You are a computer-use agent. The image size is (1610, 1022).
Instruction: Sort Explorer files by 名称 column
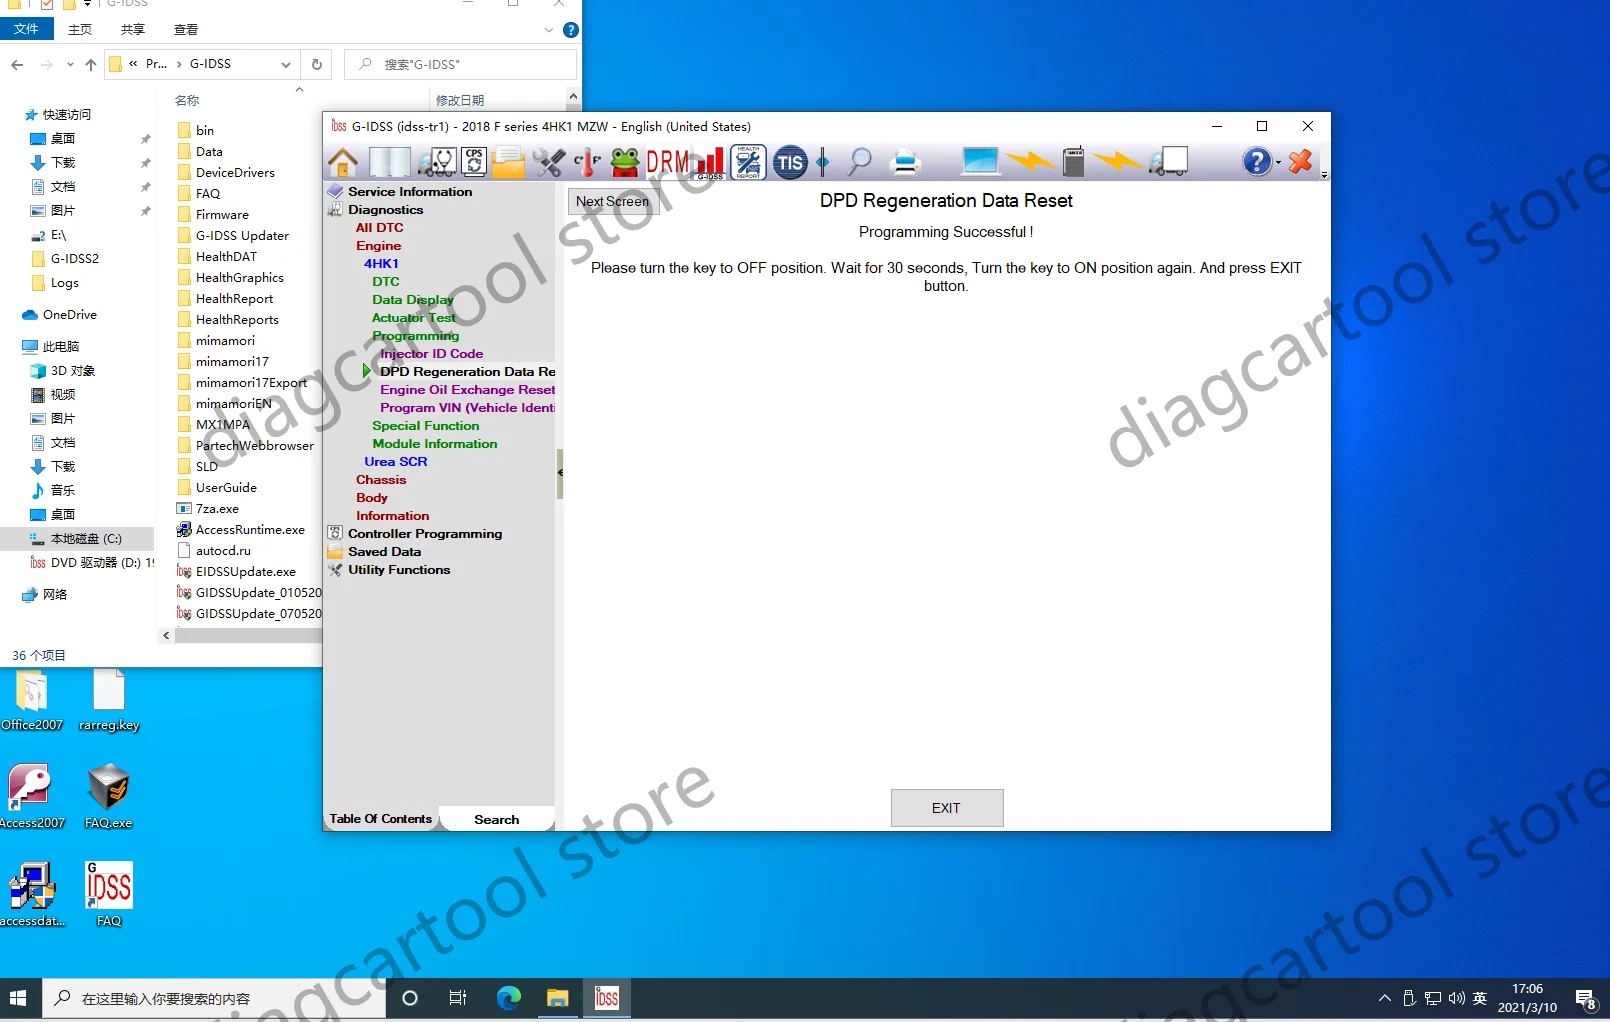tap(187, 100)
